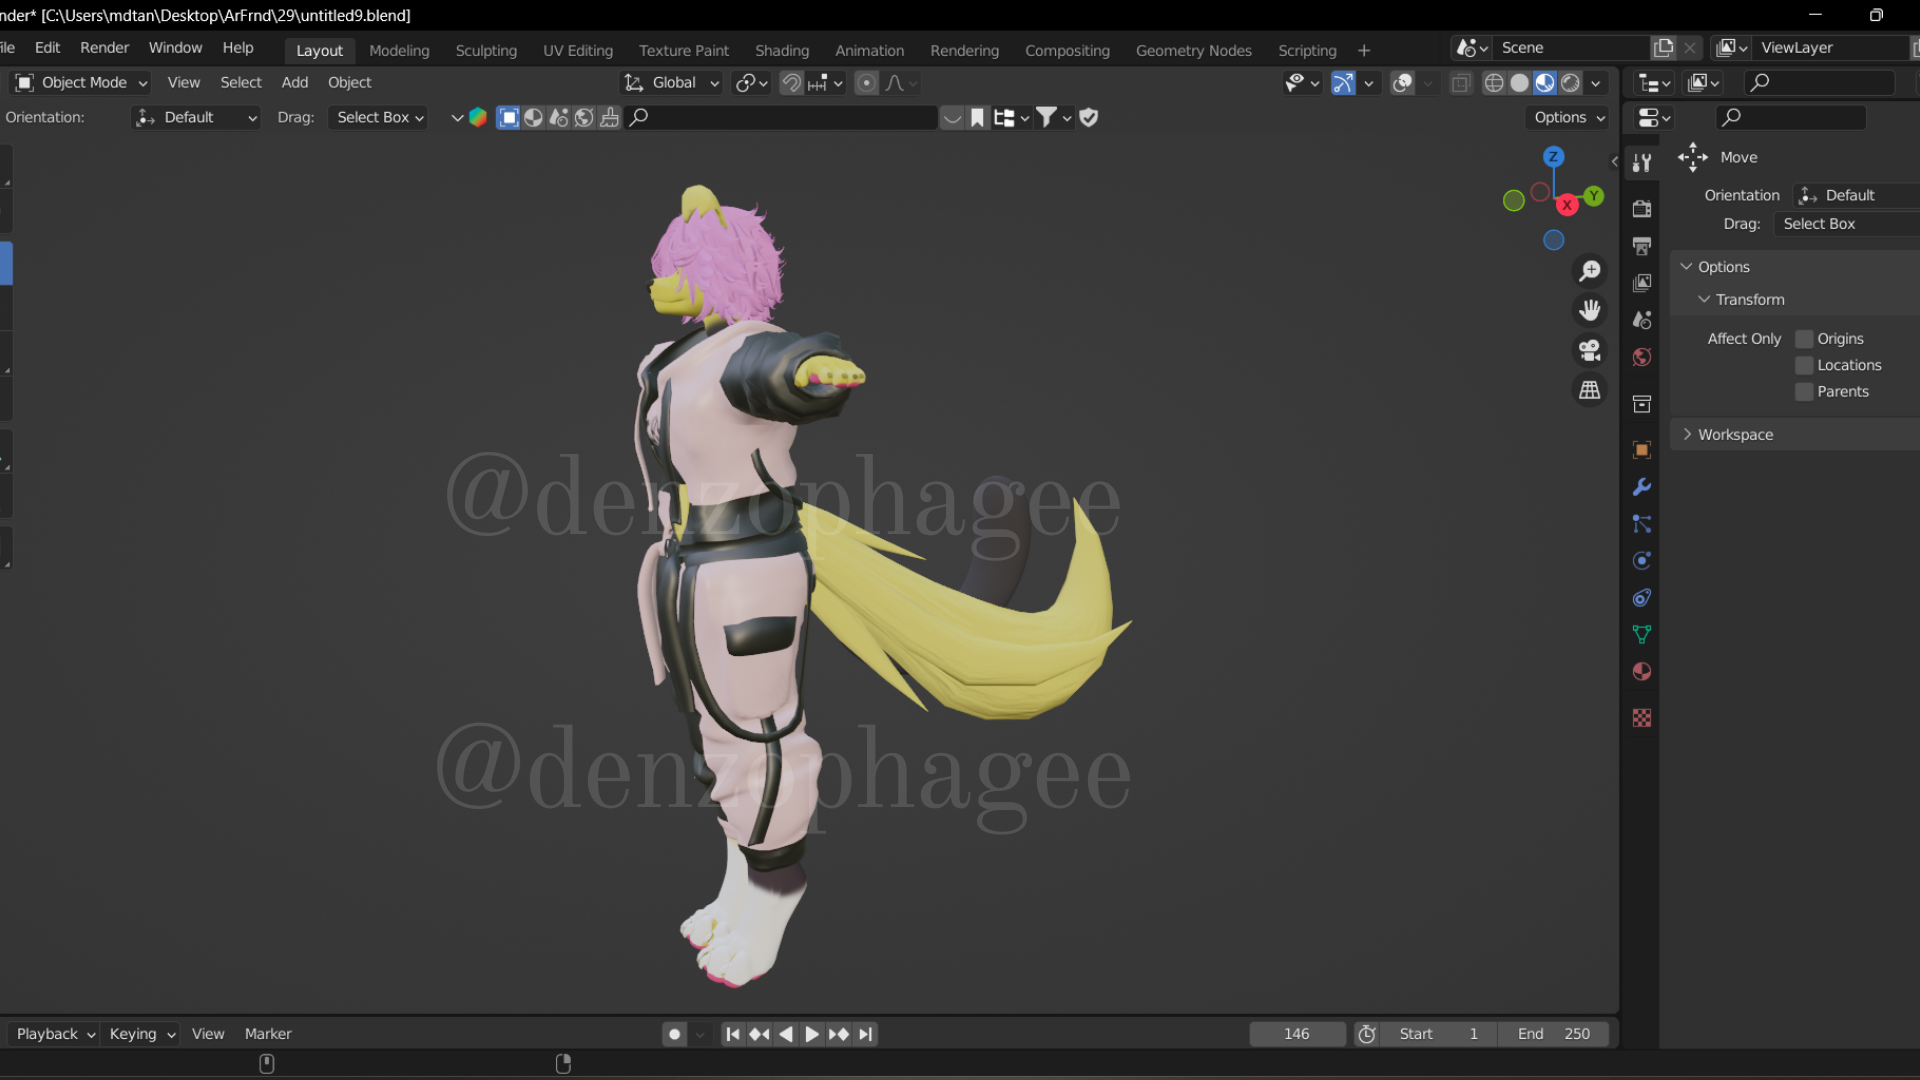Click the current frame field showing 146

click(x=1296, y=1034)
